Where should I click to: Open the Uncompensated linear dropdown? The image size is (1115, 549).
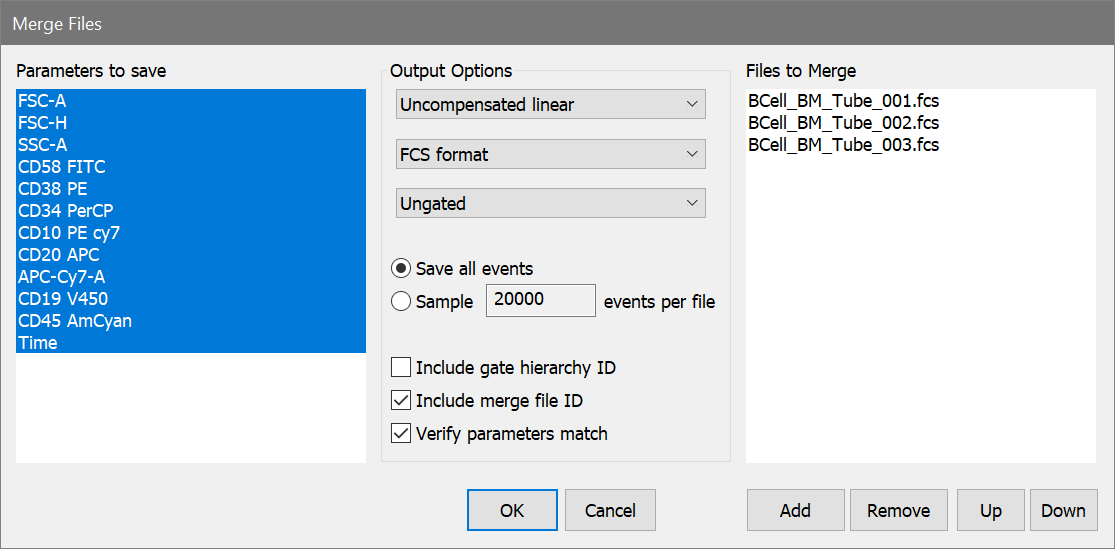click(551, 104)
